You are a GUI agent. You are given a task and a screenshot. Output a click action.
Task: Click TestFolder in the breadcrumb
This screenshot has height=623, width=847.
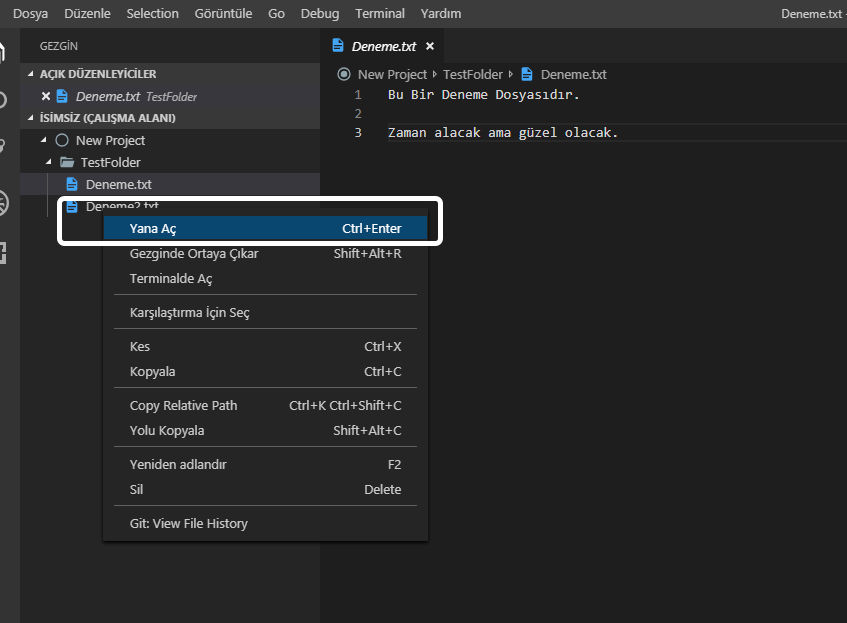point(473,75)
